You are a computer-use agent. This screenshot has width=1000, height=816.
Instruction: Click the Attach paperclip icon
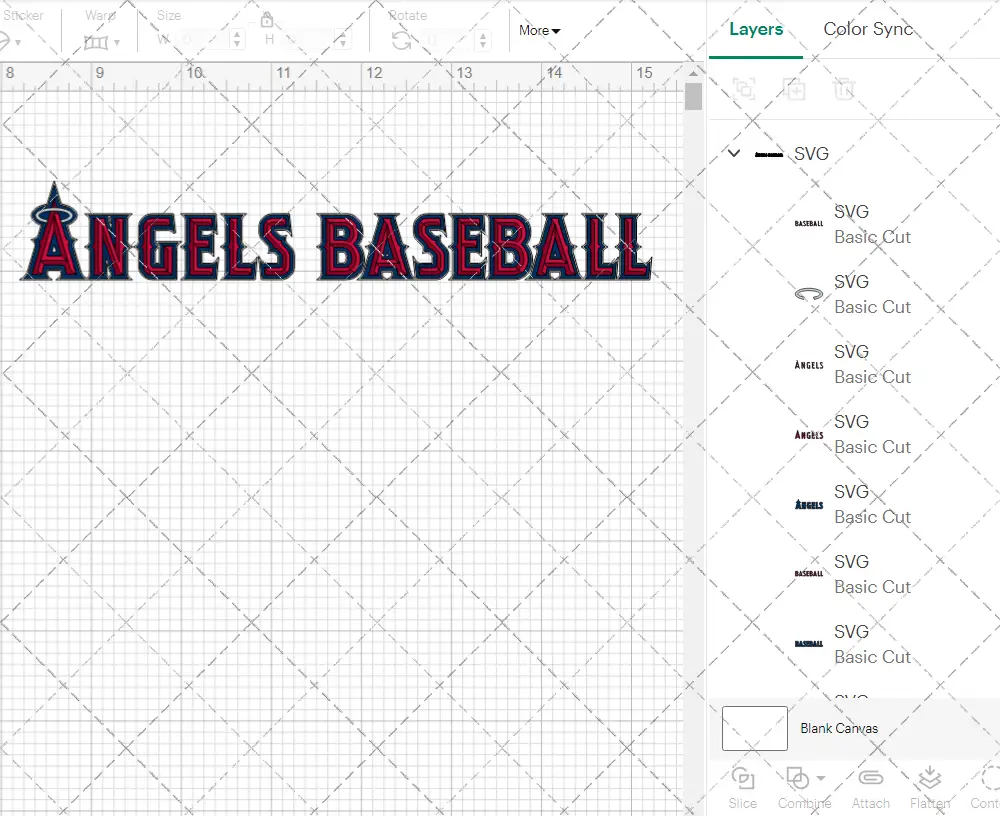tap(870, 778)
